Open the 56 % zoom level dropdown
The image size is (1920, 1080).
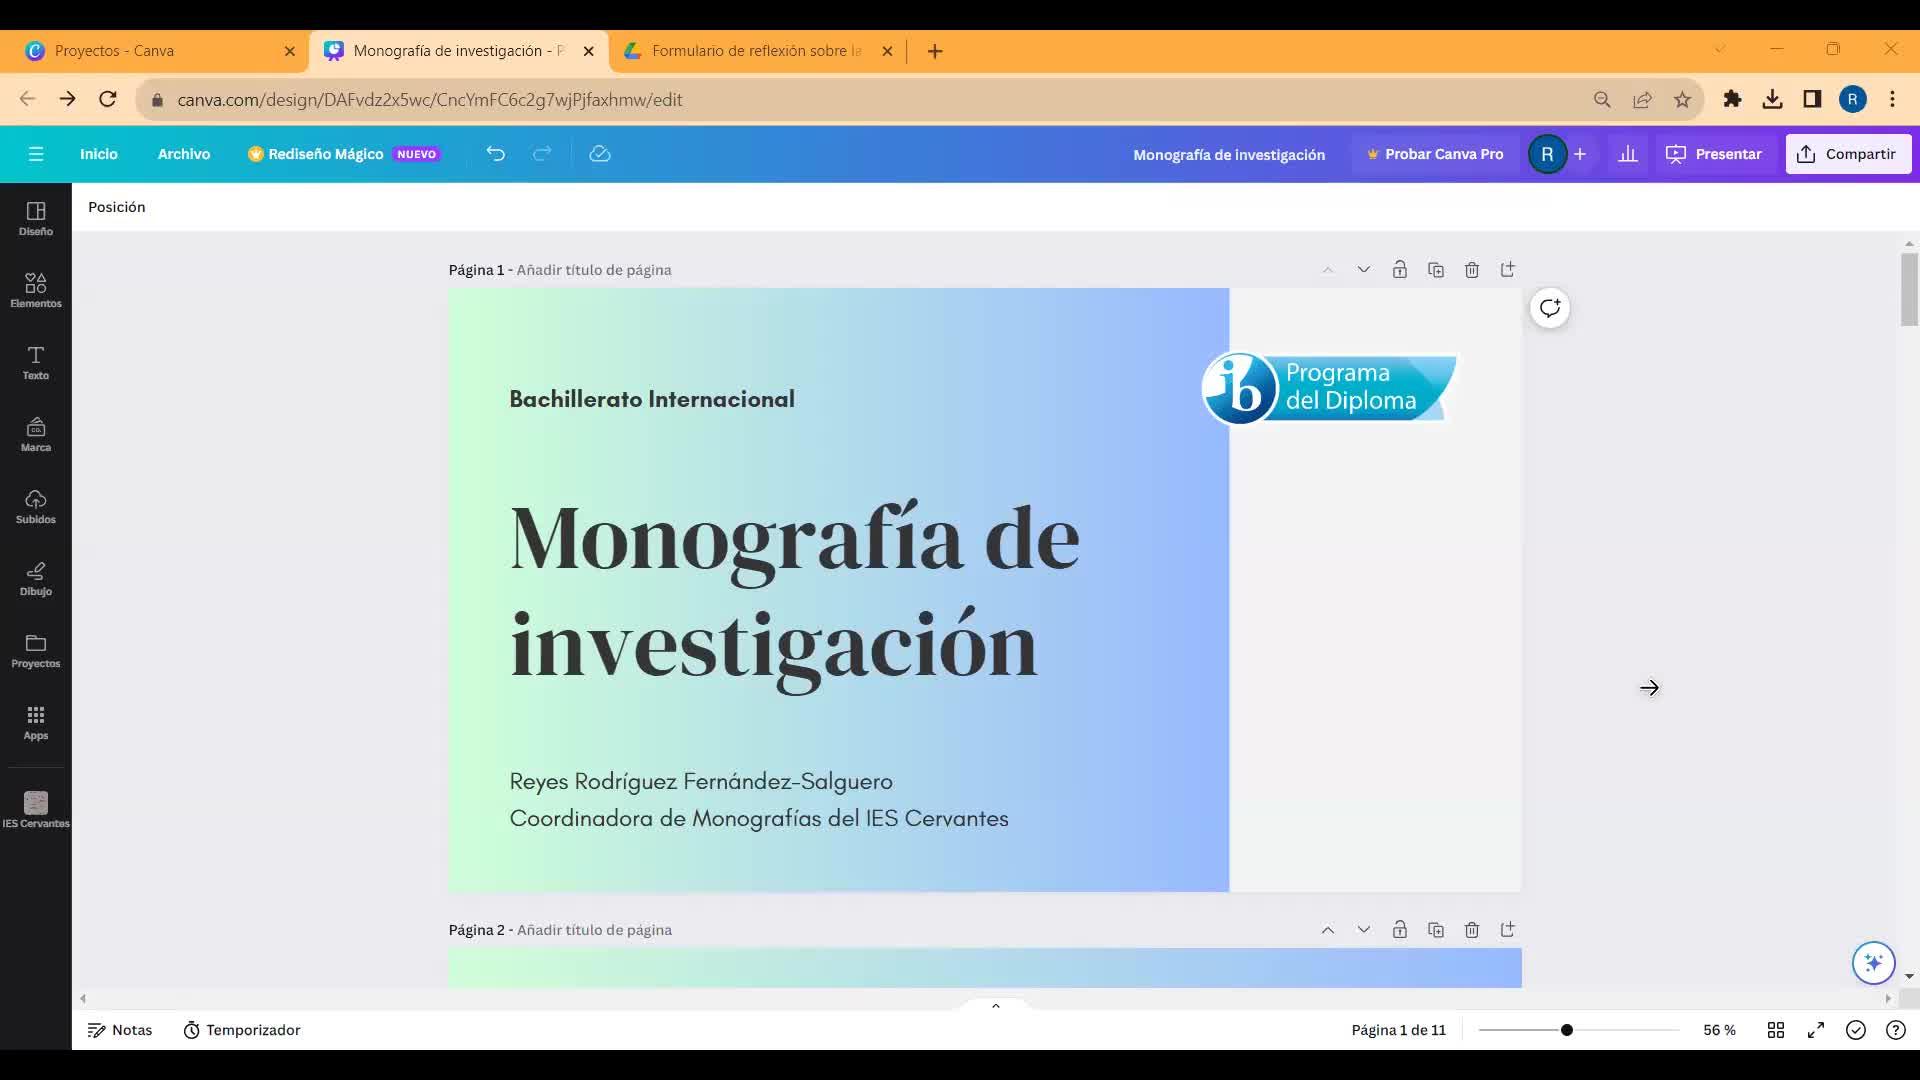point(1720,1030)
